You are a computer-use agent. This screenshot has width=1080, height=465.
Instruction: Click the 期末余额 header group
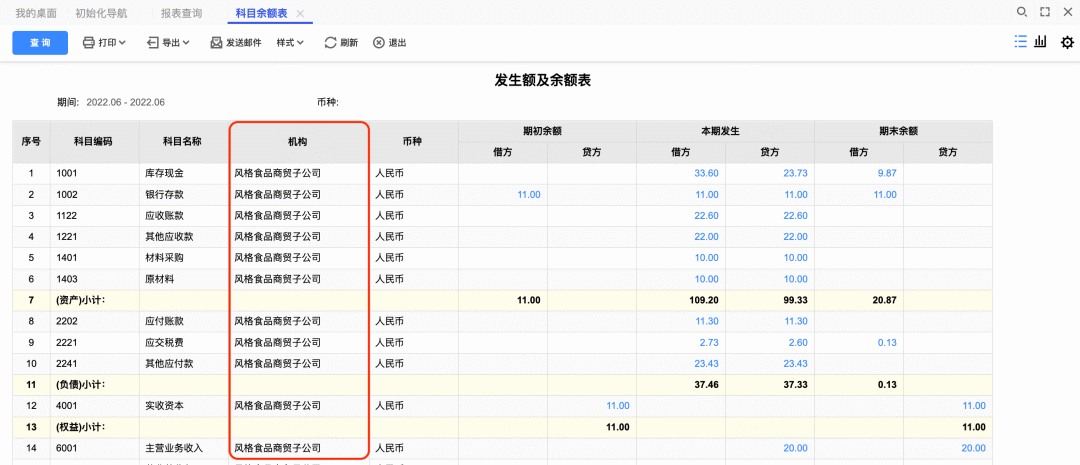click(x=904, y=130)
